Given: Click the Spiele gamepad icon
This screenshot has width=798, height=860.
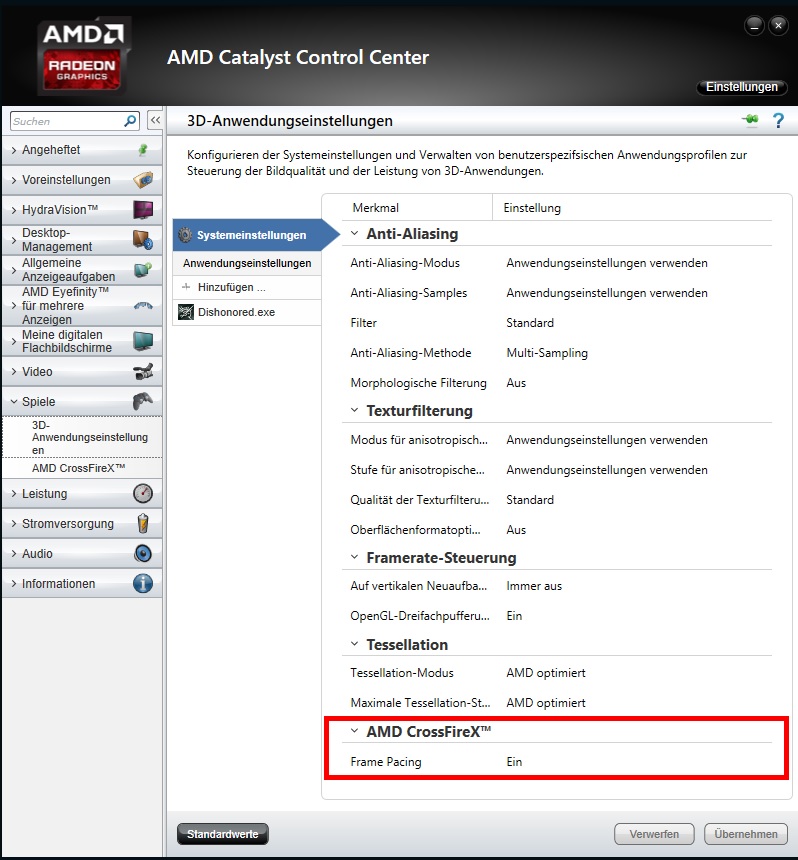Looking at the screenshot, I should point(143,401).
